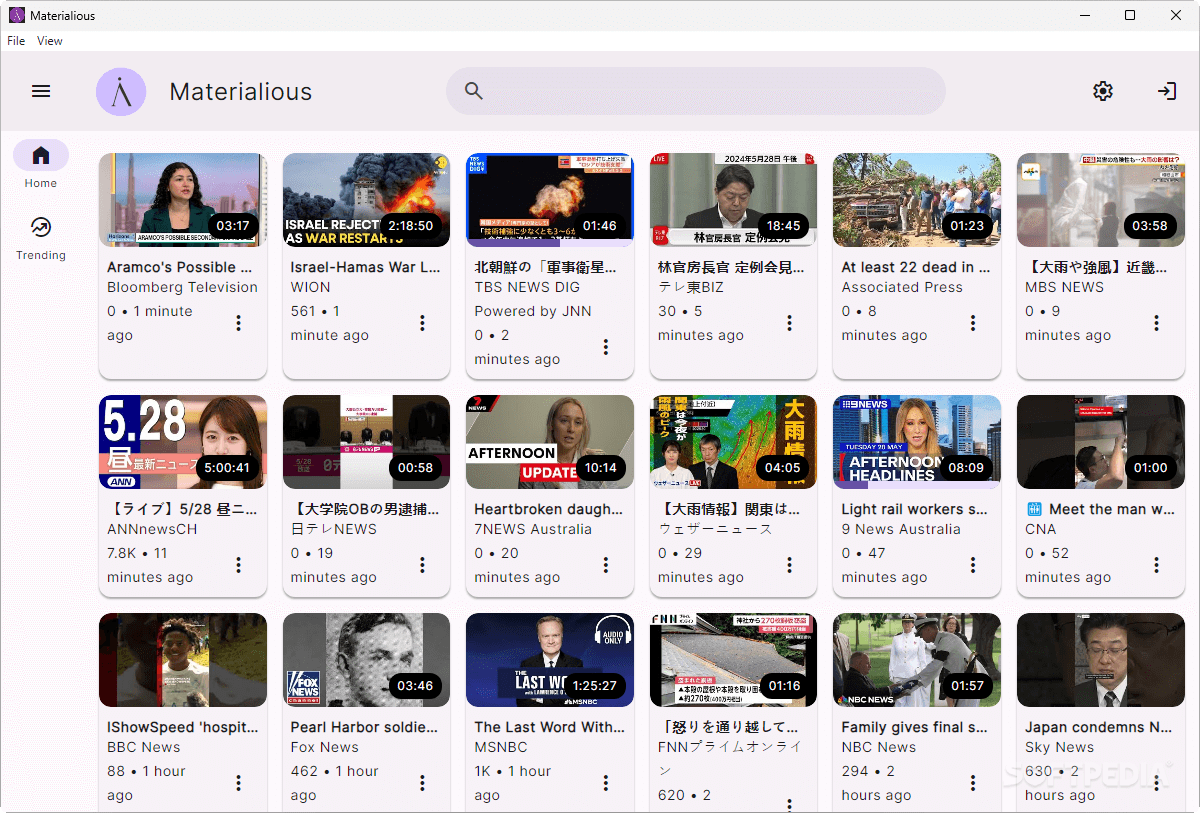Open three-dot menu for テレ東BIZ video
This screenshot has width=1200, height=813.
click(x=789, y=323)
